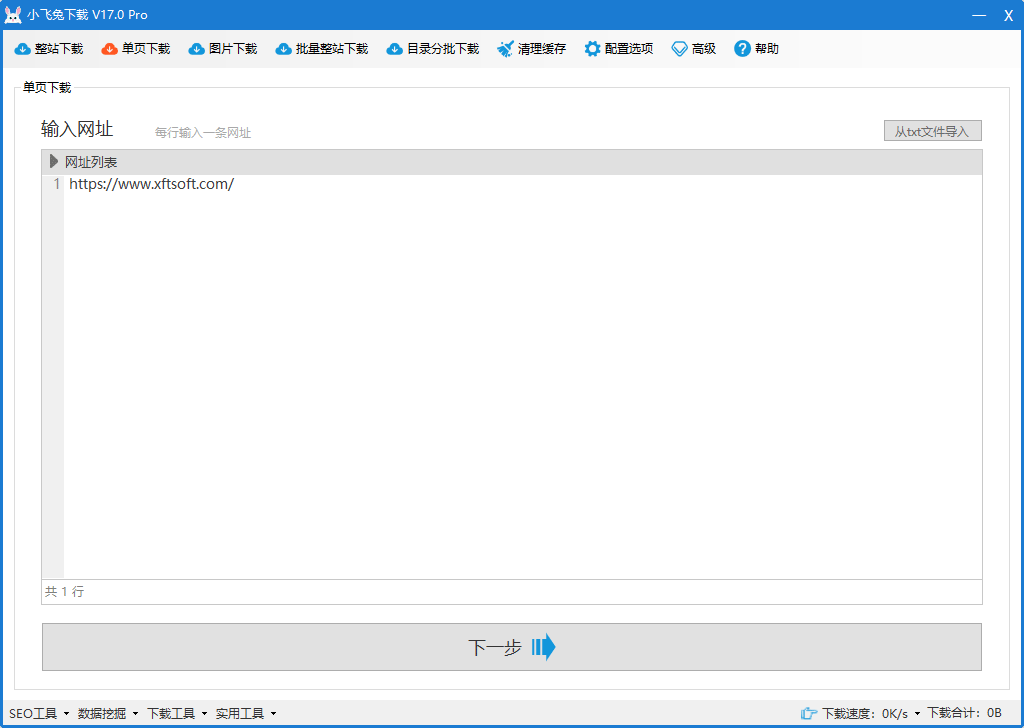The width and height of the screenshot is (1024, 728).
Task: Click the 批量整站下载 toolbar icon
Action: (284, 49)
